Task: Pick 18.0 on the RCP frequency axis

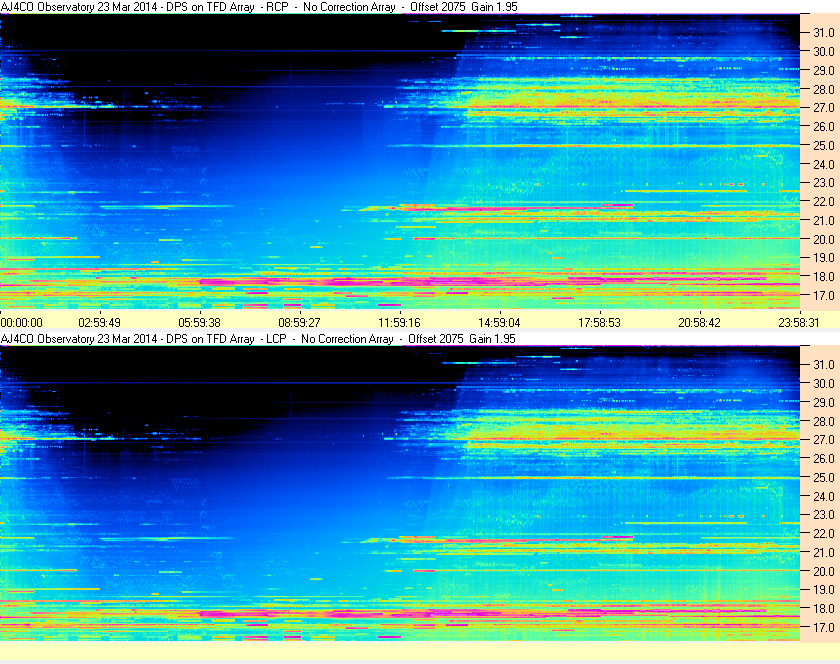Action: [x=824, y=277]
